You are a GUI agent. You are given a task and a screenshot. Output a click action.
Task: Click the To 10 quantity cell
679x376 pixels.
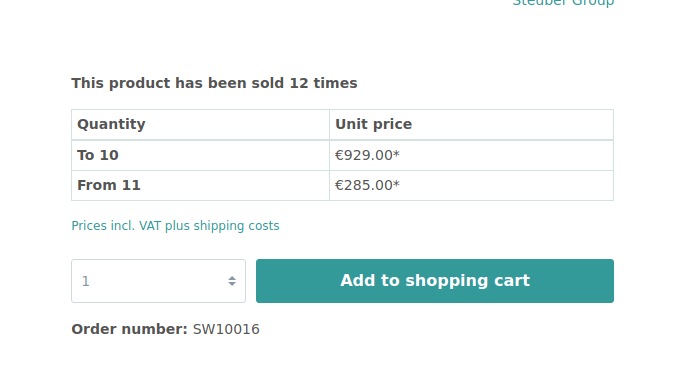[200, 155]
